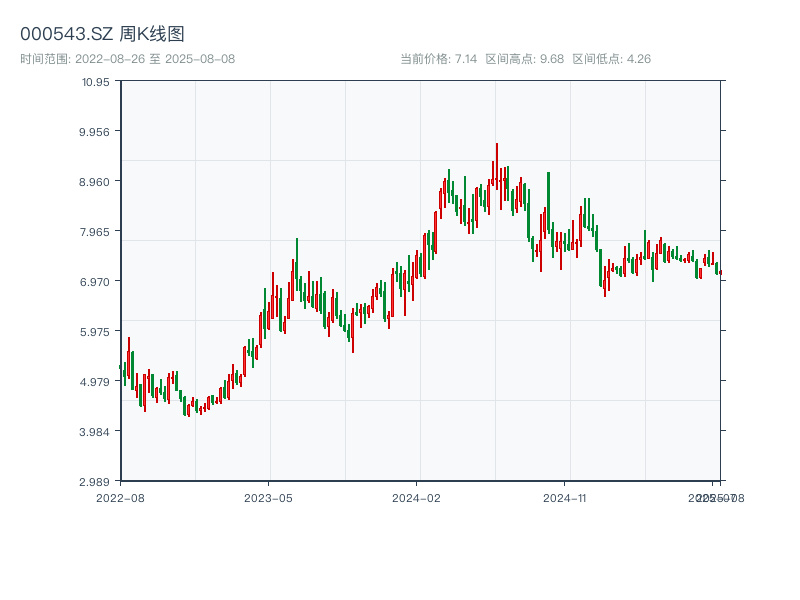800x600 pixels.
Task: Click the 2023-05 x-axis date label
Action: 268,497
